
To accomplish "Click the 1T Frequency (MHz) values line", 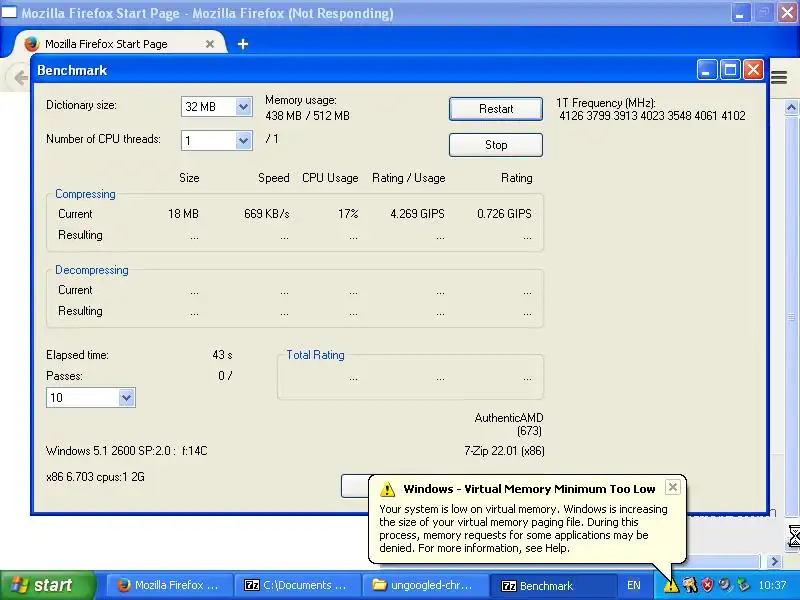I will coord(652,116).
